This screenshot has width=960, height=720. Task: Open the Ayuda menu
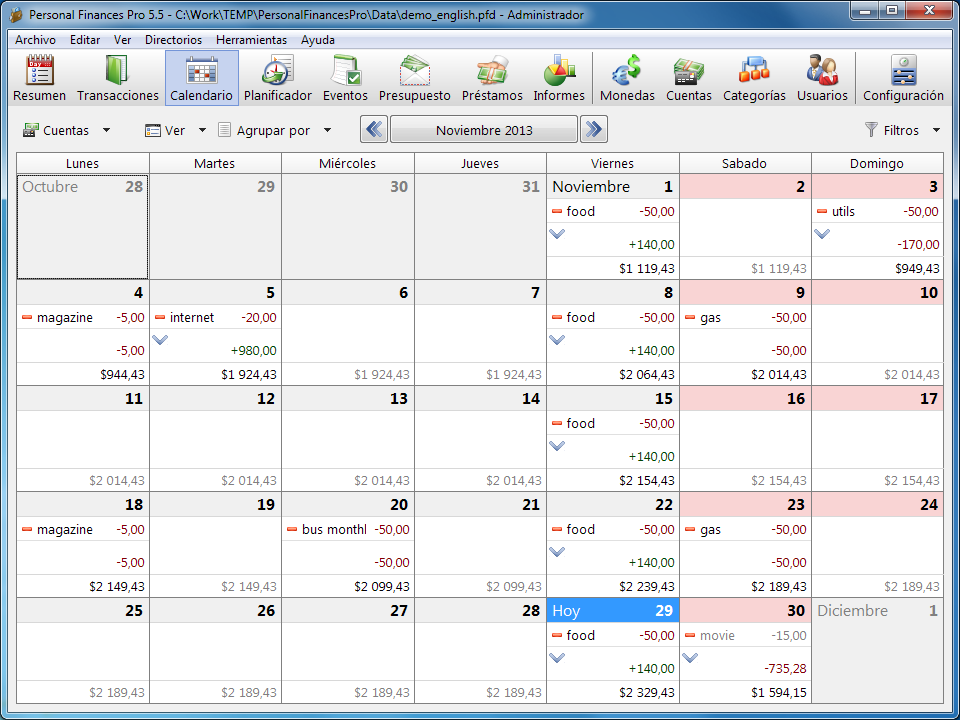tap(318, 40)
